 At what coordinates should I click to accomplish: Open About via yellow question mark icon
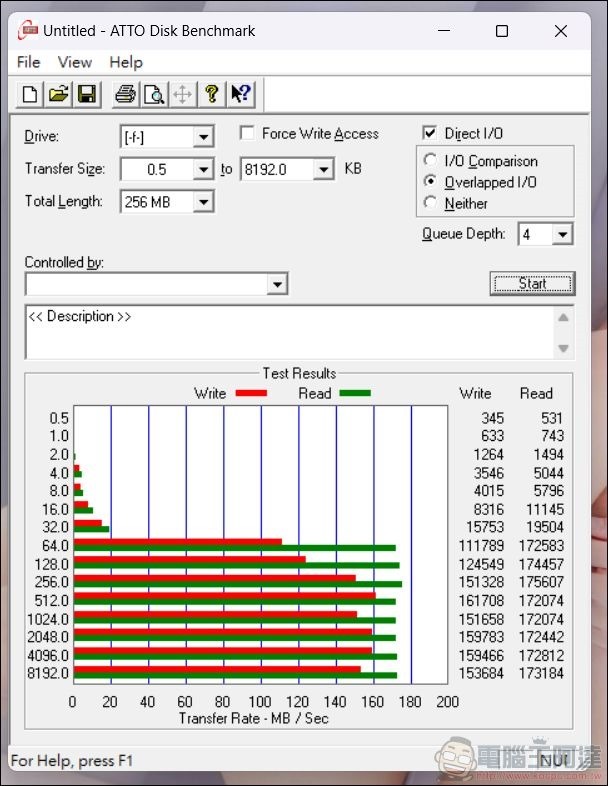(212, 94)
